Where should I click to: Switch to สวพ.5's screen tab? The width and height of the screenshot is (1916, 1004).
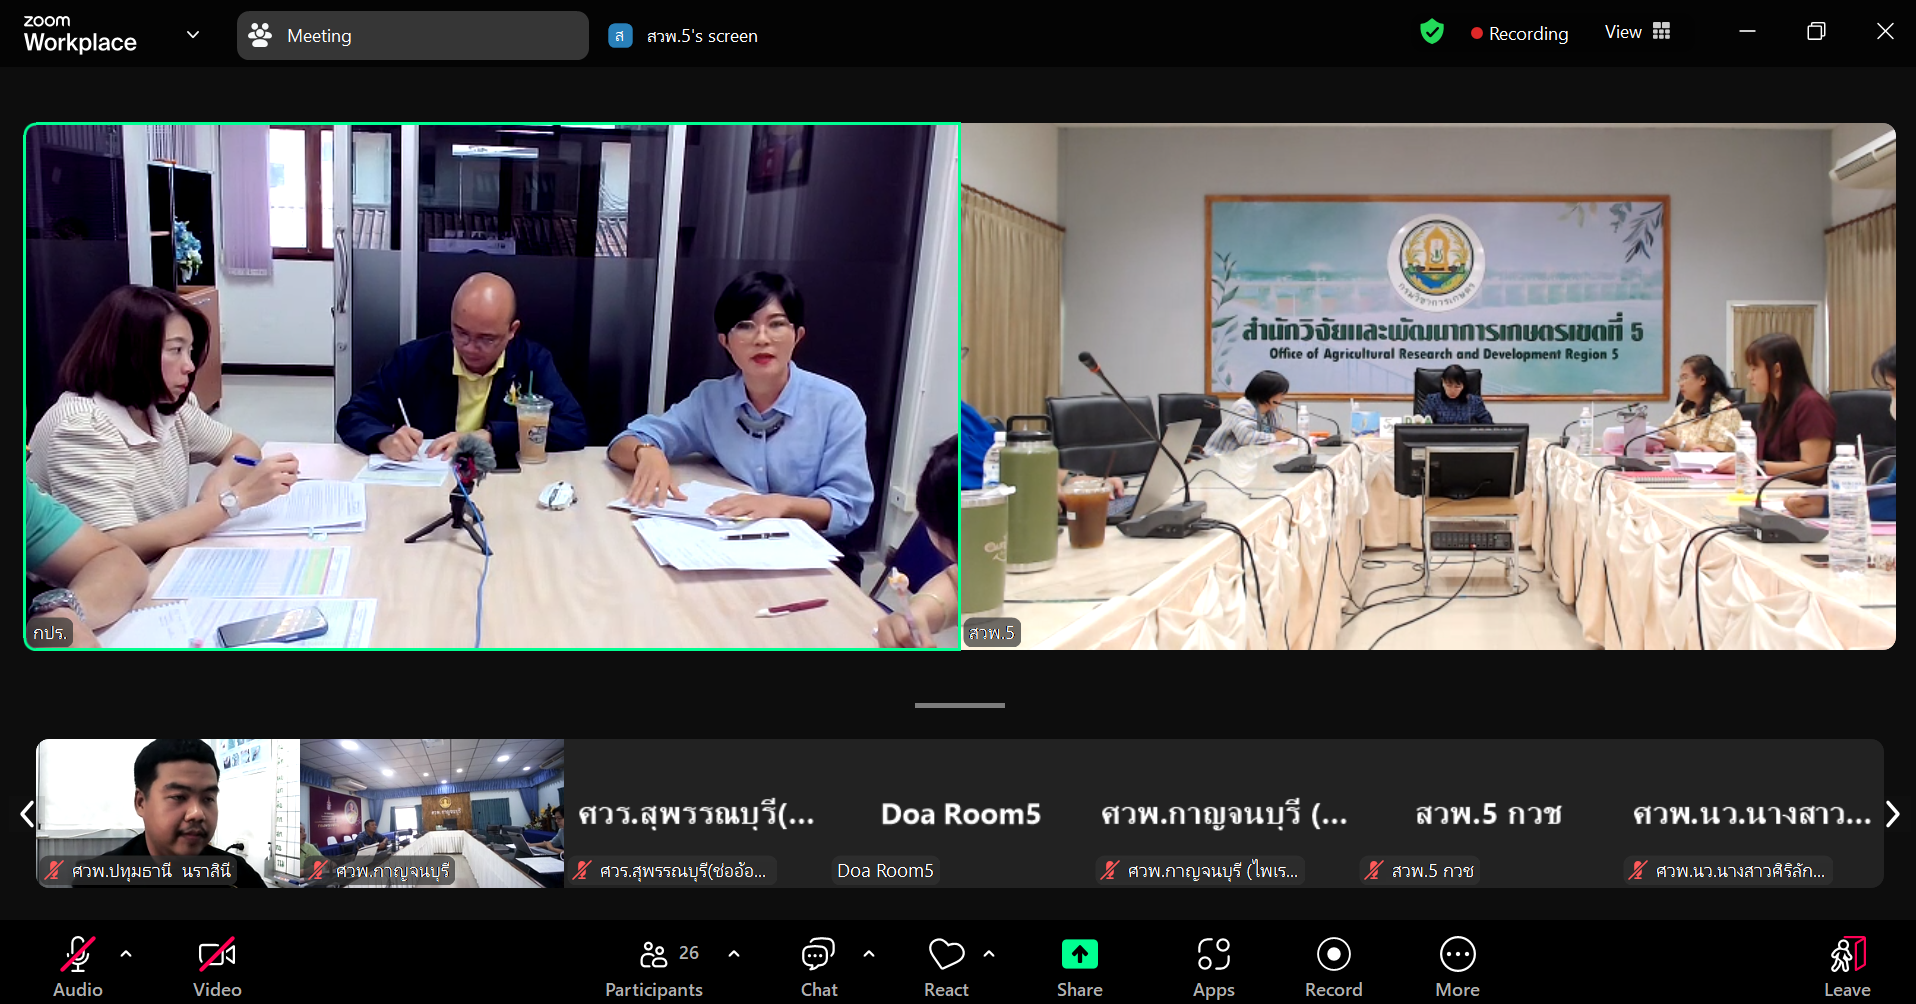pos(684,36)
